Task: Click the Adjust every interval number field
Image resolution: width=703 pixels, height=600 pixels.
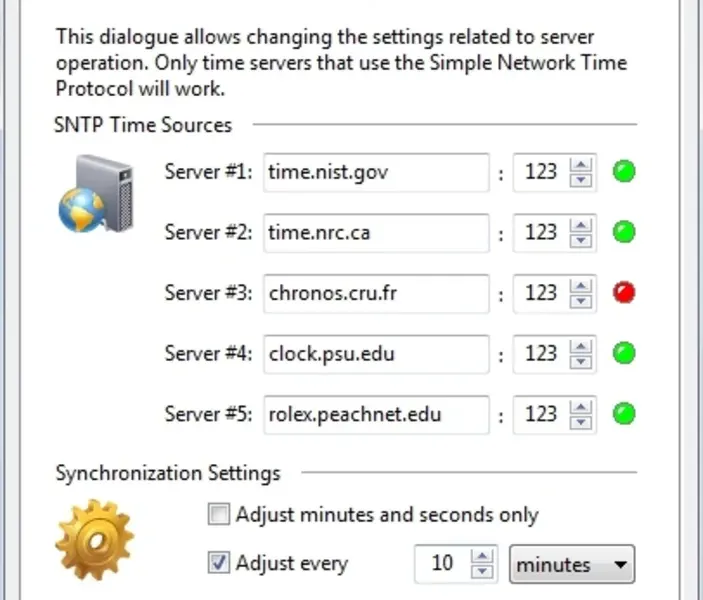Action: [441, 564]
